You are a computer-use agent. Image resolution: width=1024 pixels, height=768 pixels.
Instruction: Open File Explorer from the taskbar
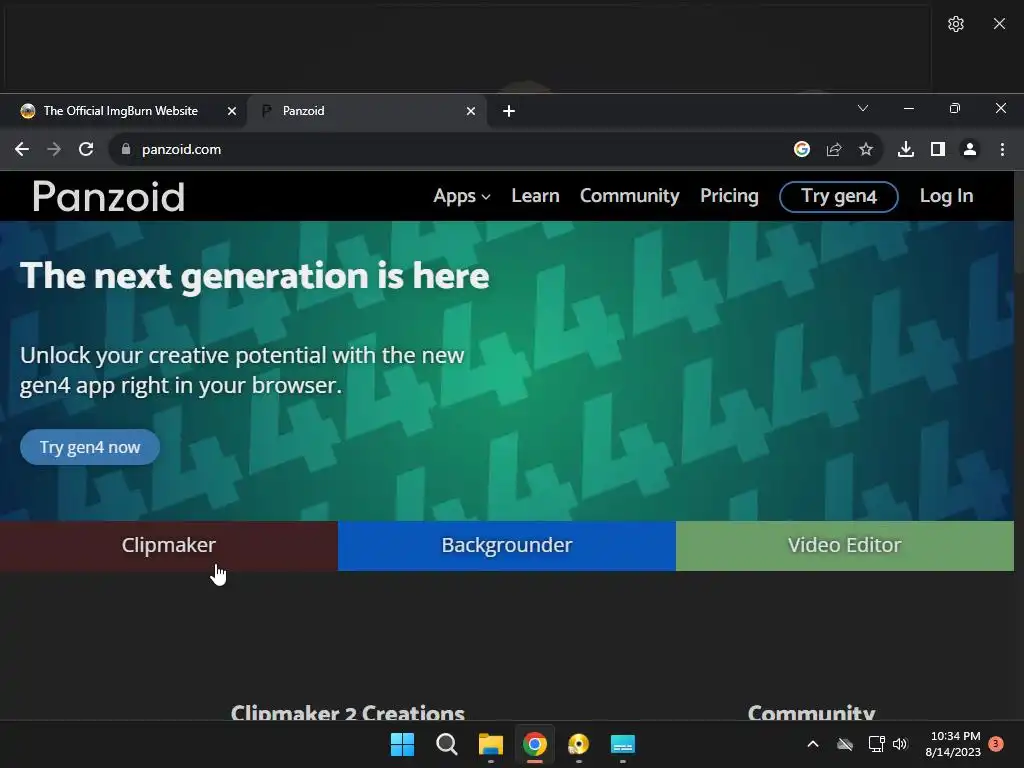(490, 744)
